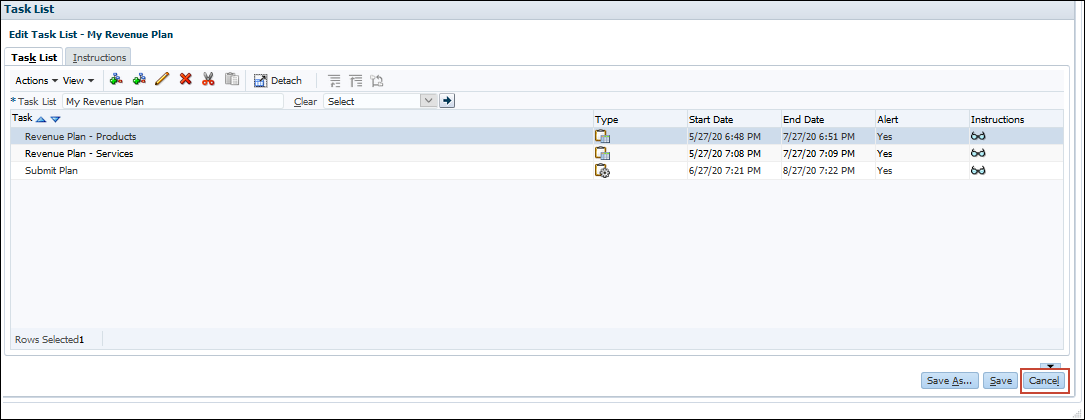The height and width of the screenshot is (420, 1085).
Task: View instructions glasses for Revenue Plan - Products
Action: [978, 136]
